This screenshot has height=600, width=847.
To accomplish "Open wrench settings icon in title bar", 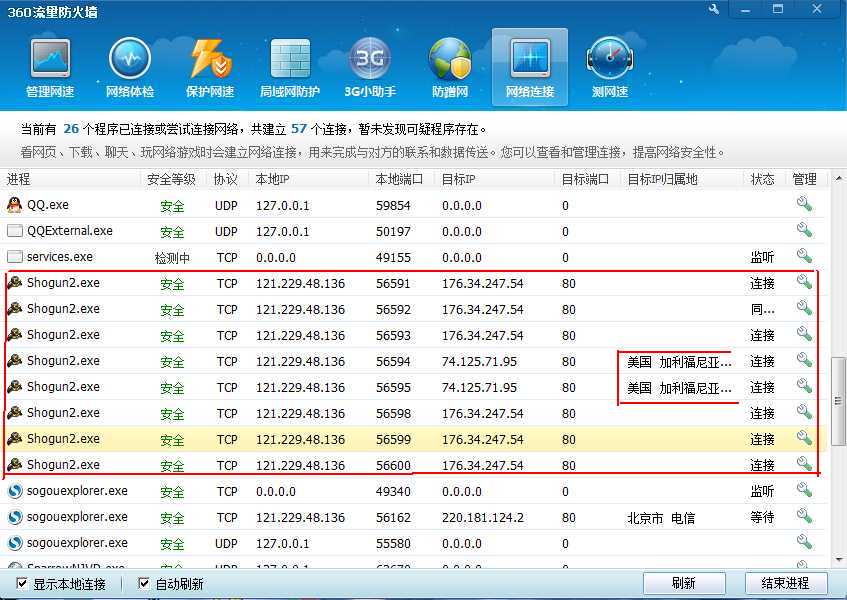I will coord(714,9).
